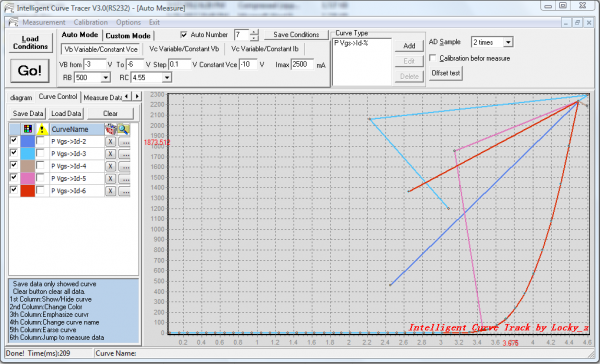
Task: Expand the RB value dropdown
Action: click(x=105, y=78)
